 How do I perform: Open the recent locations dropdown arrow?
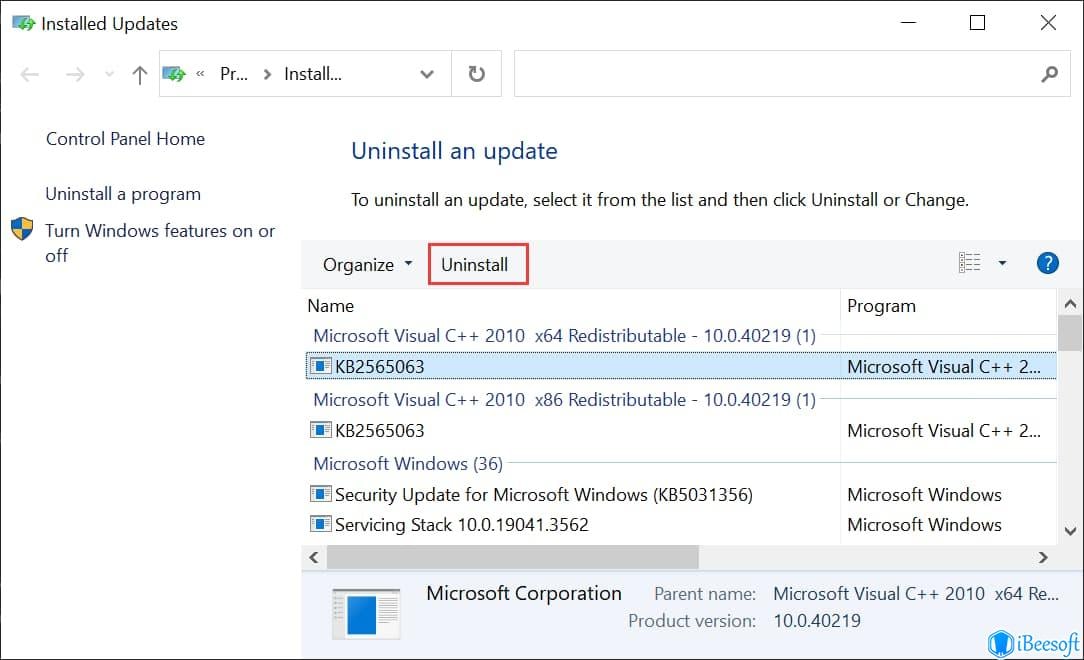click(109, 73)
